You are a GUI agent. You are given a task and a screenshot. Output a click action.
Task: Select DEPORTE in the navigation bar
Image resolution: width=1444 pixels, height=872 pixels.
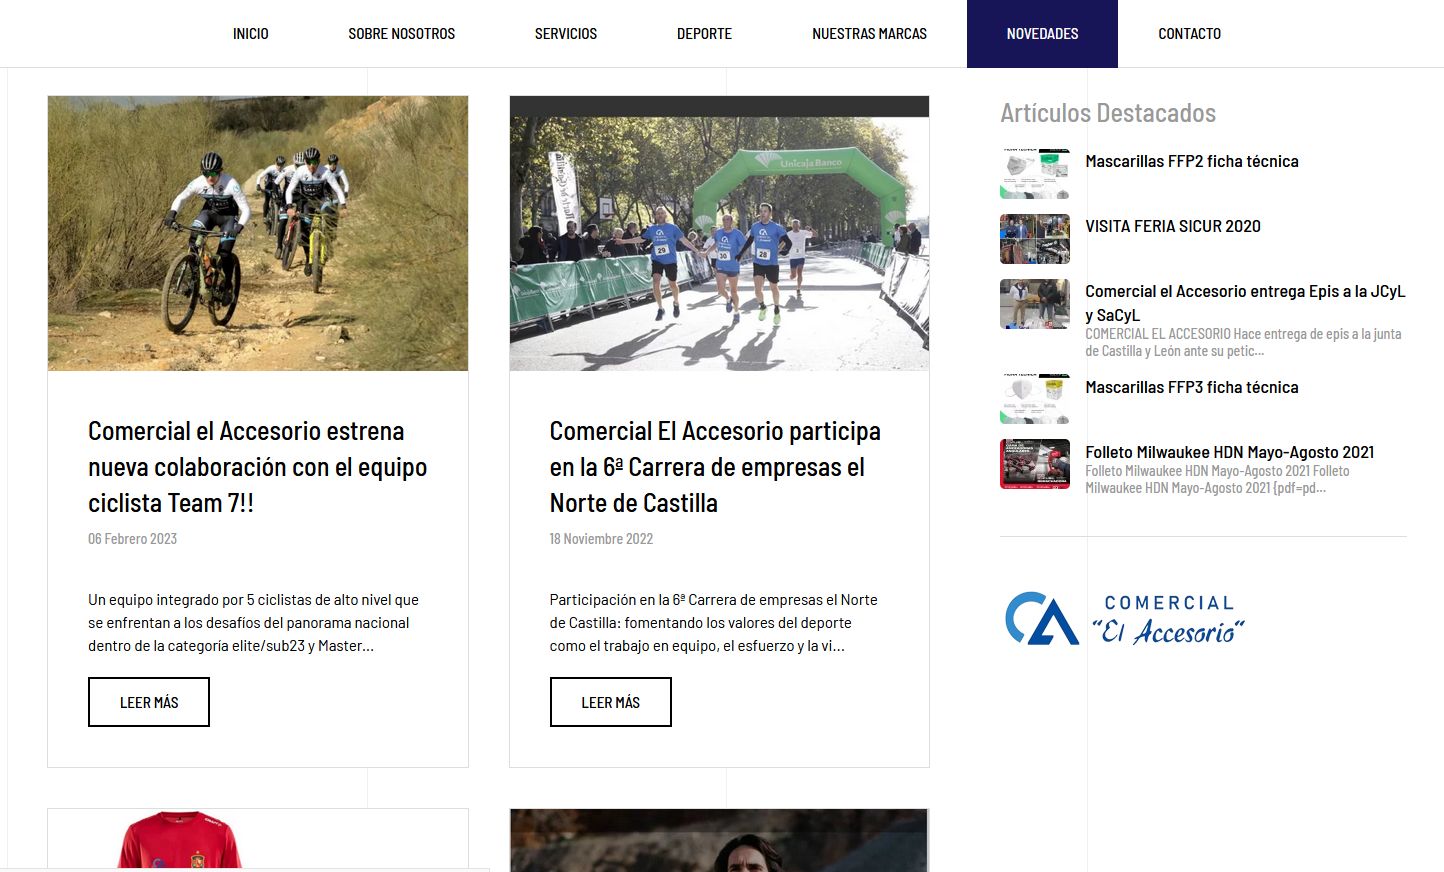(x=704, y=34)
